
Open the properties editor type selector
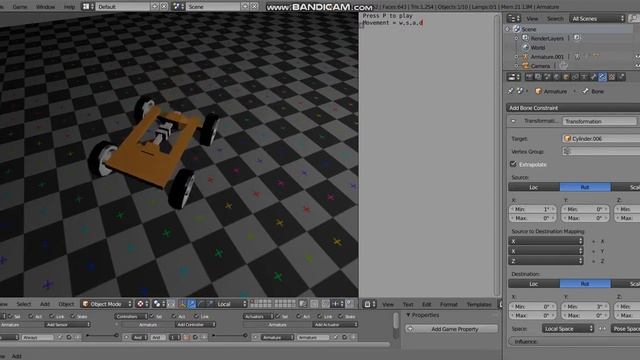coord(513,77)
